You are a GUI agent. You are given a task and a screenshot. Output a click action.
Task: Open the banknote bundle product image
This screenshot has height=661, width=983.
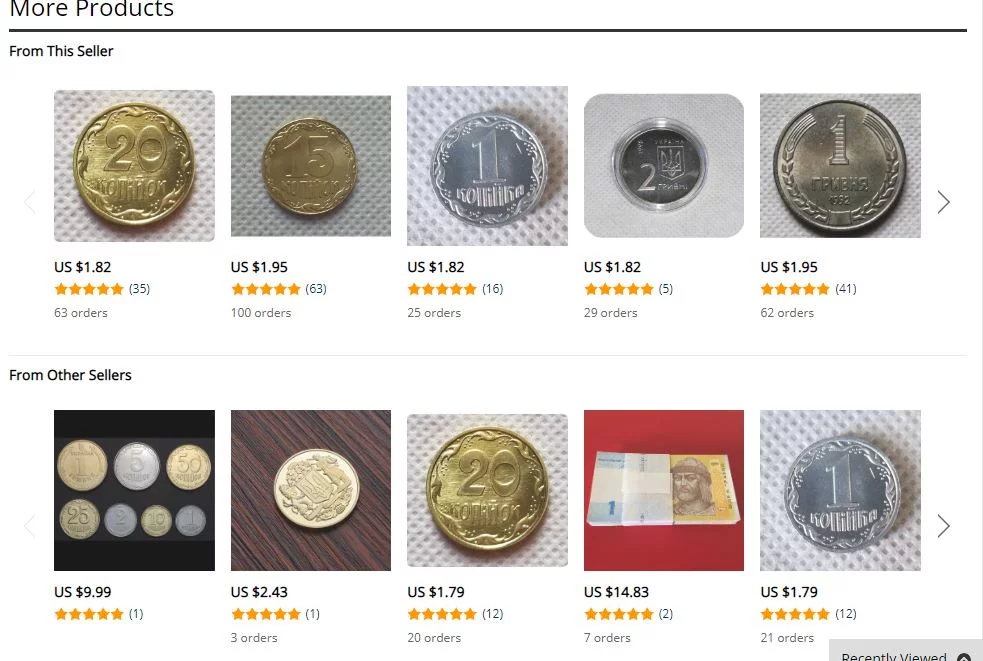coord(664,490)
